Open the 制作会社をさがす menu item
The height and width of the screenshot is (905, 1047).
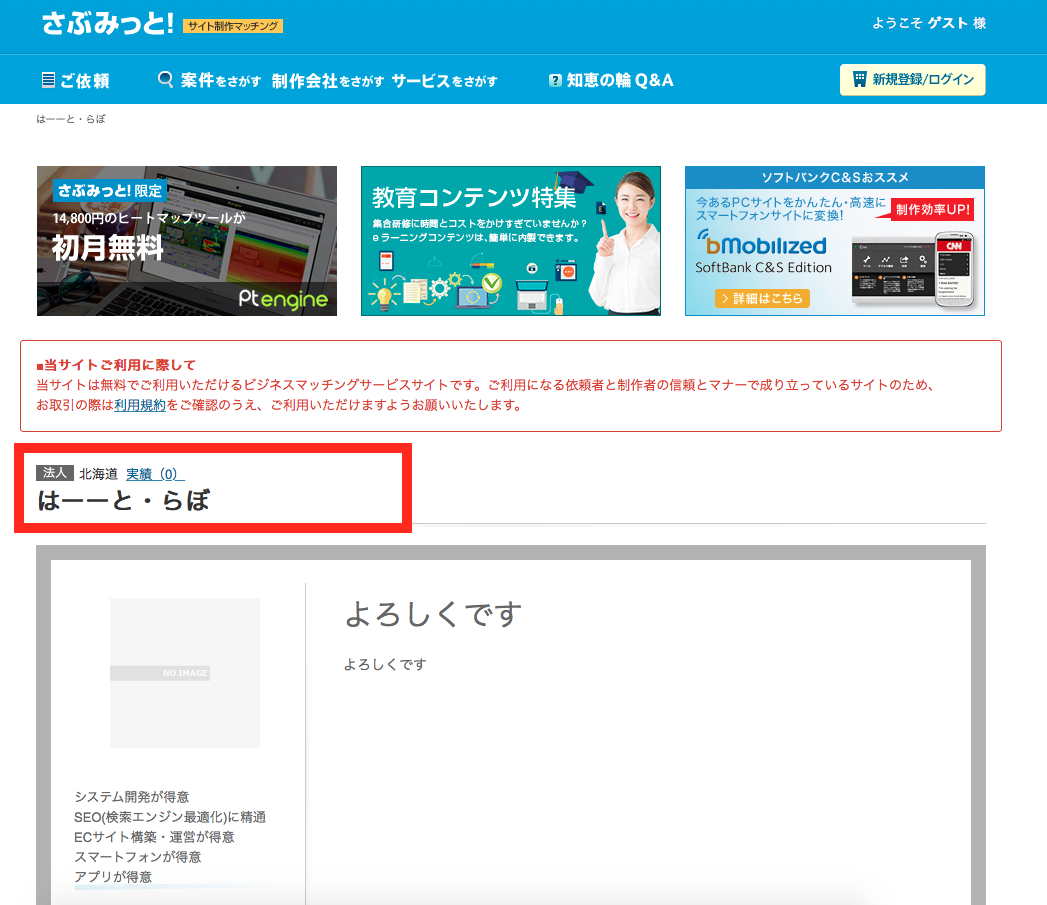tap(327, 81)
